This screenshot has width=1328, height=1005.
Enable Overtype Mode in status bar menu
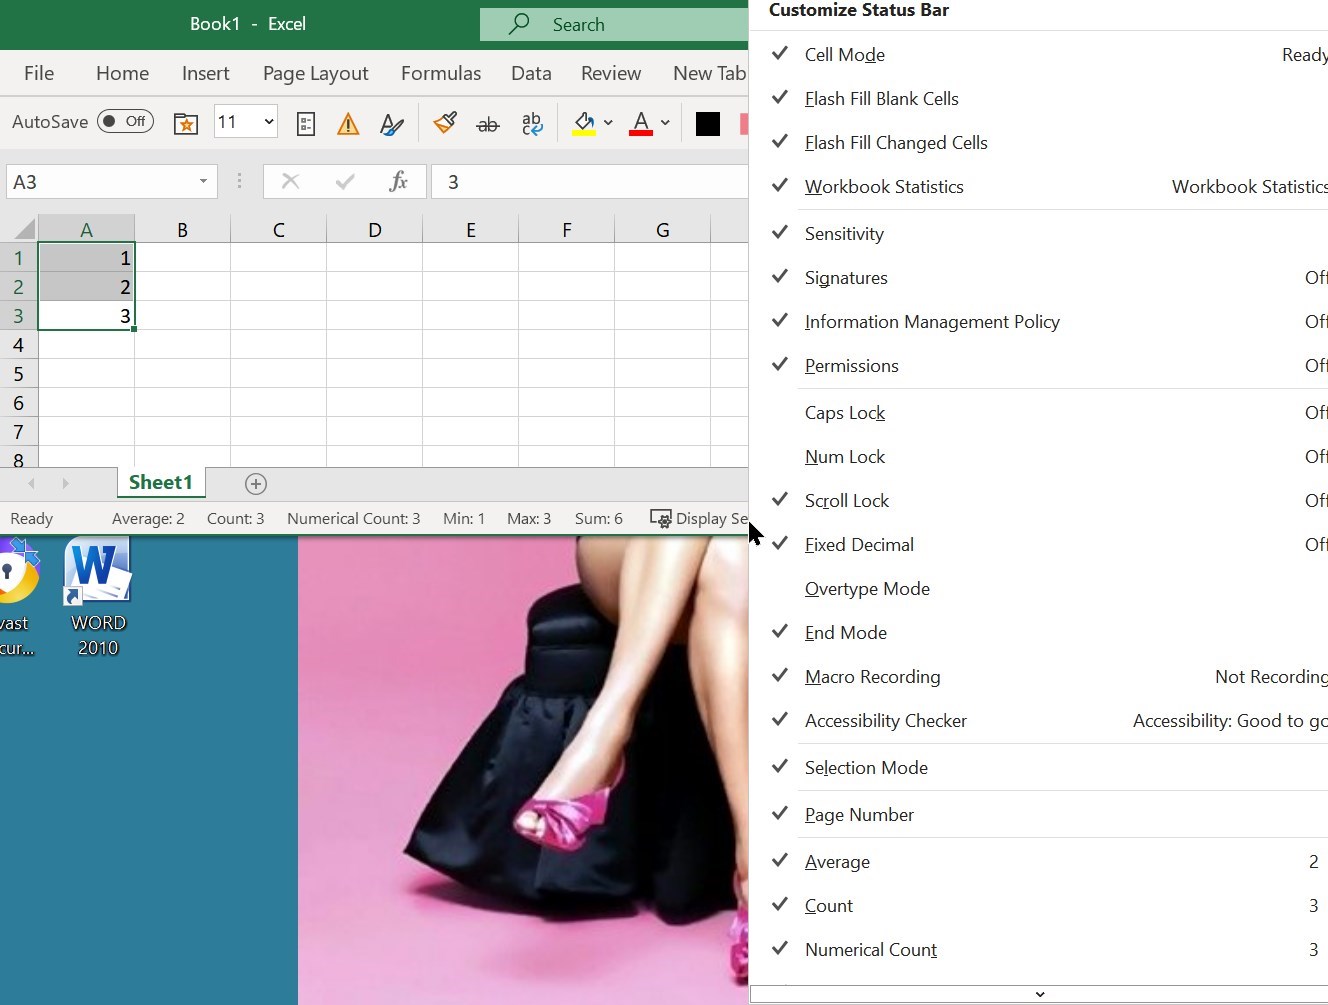click(x=867, y=589)
